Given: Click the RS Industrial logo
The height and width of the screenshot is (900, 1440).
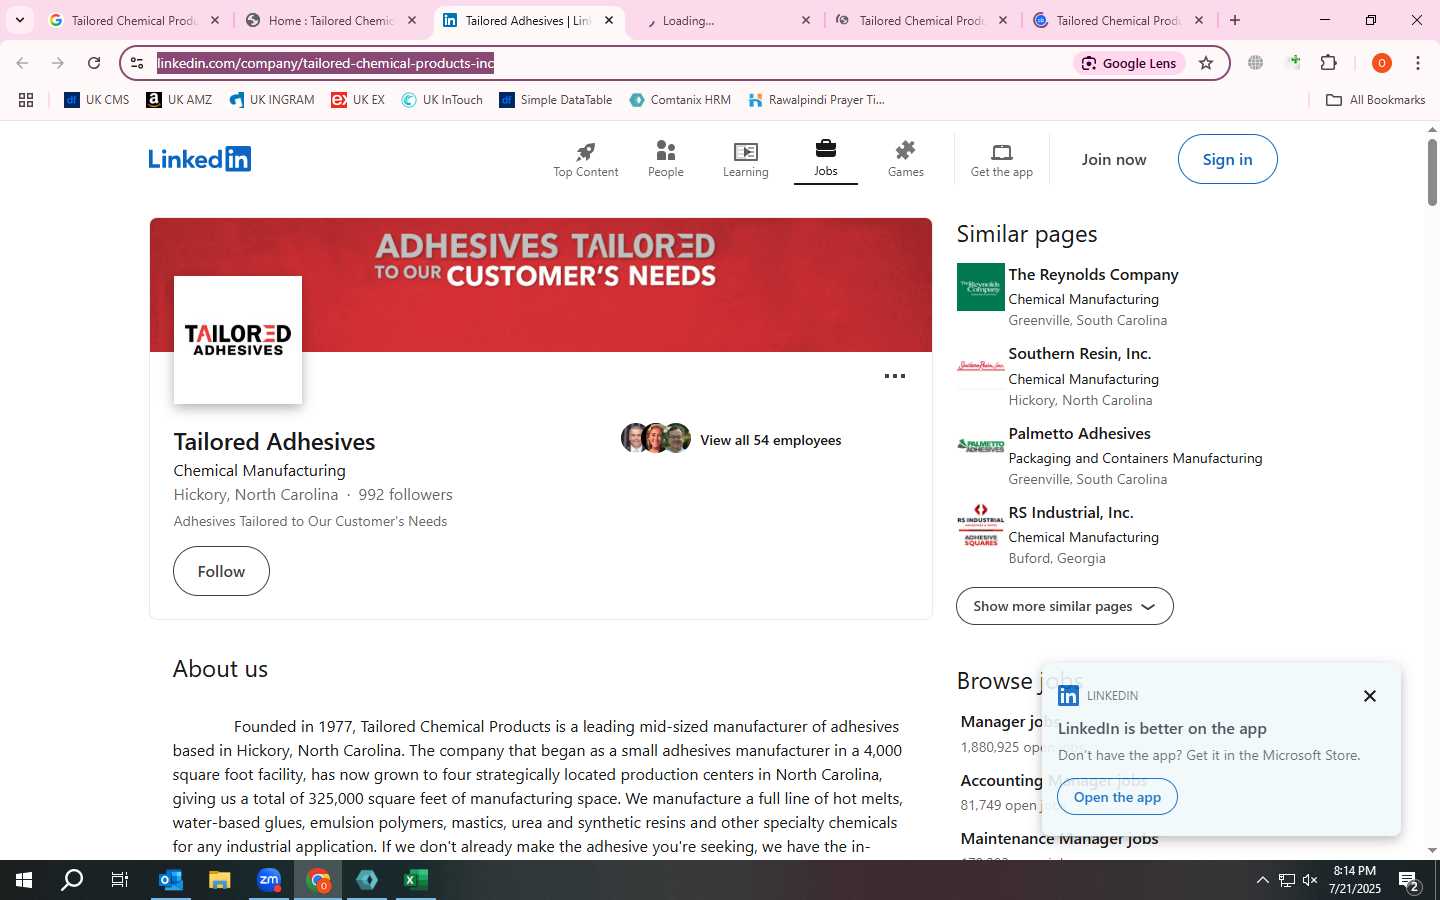Looking at the screenshot, I should click(x=981, y=525).
